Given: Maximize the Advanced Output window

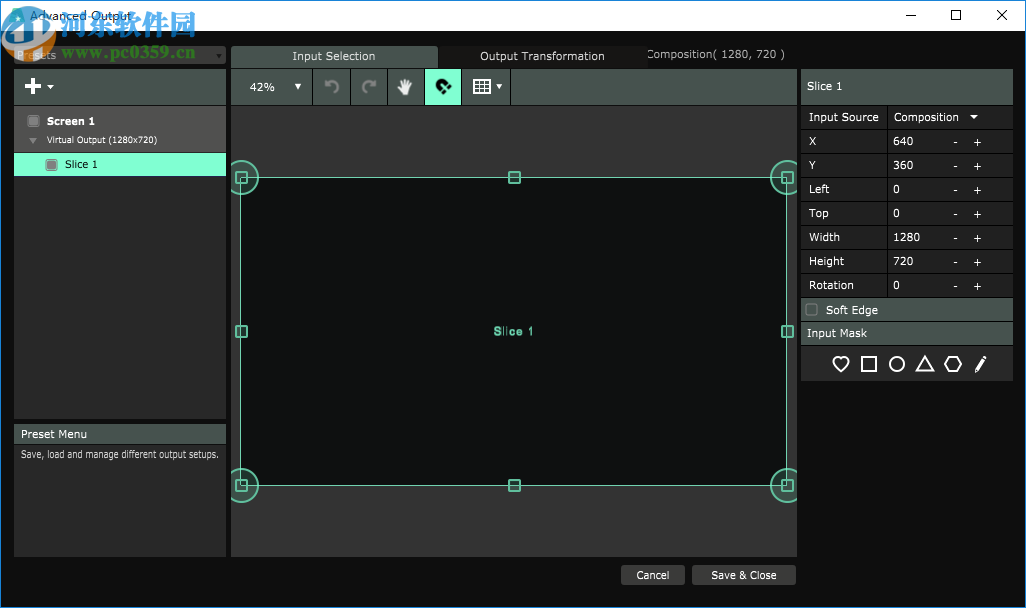Looking at the screenshot, I should [956, 15].
